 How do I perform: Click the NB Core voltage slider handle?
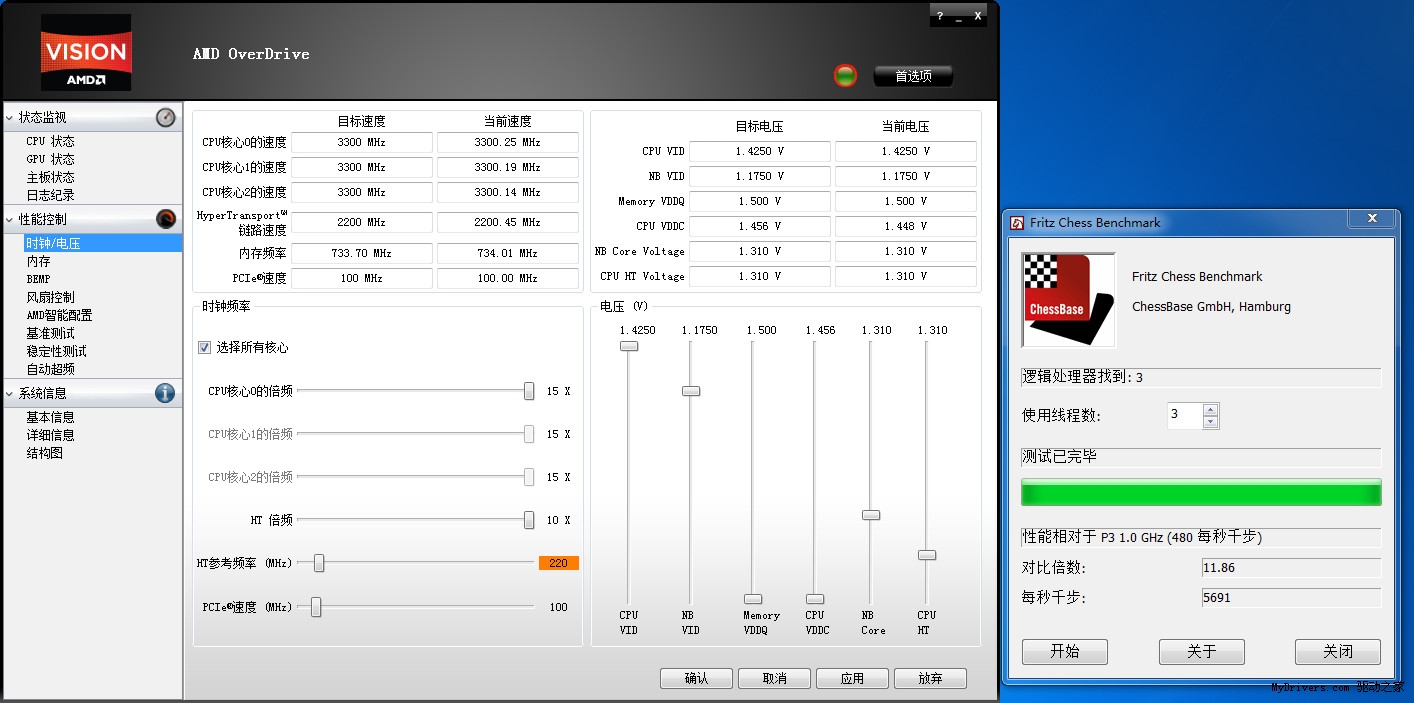pyautogui.click(x=871, y=515)
